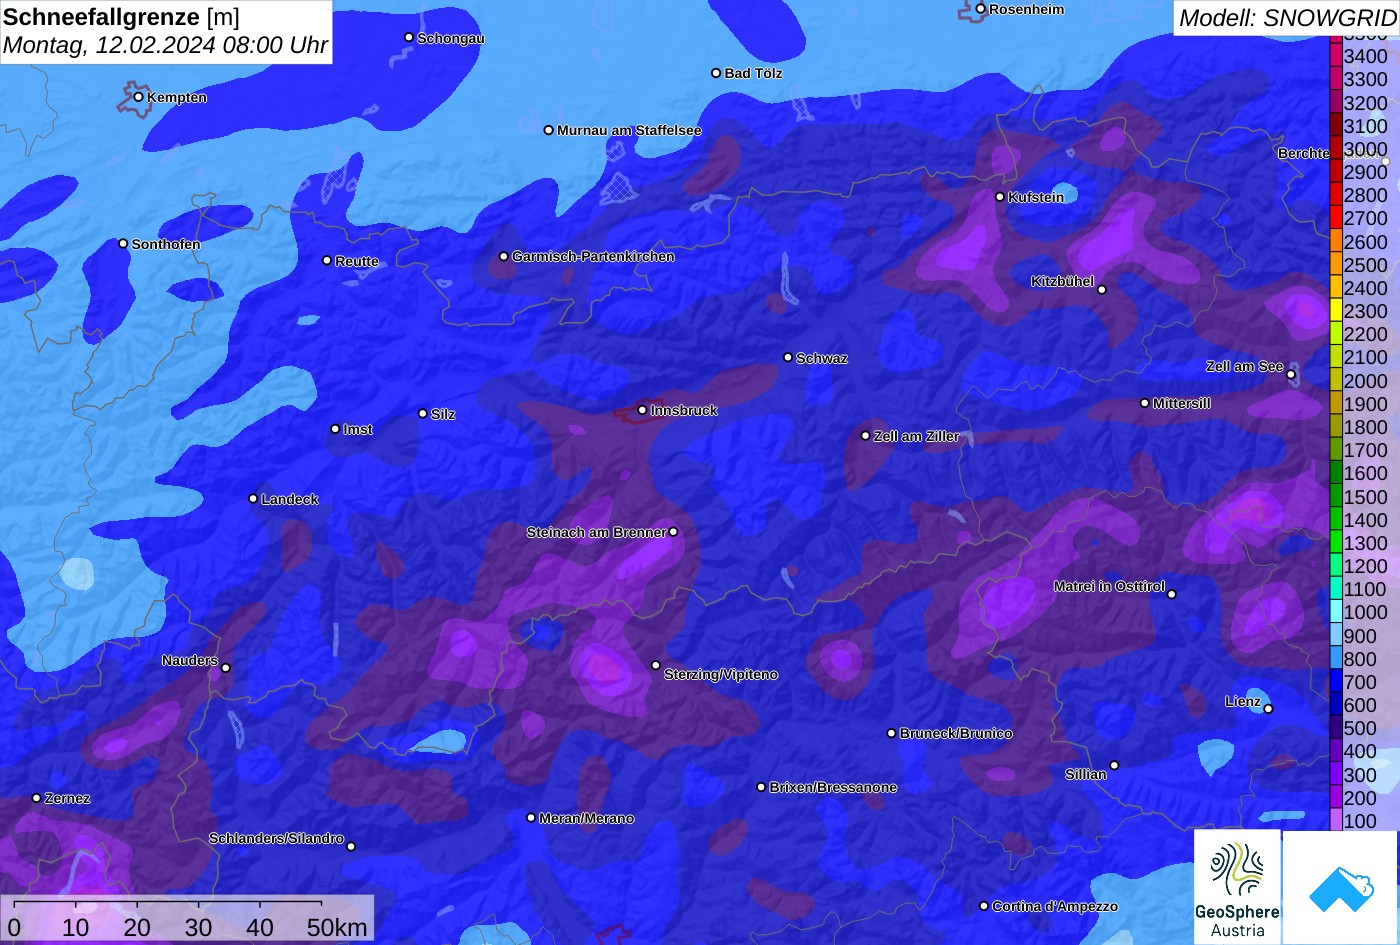Click the Zell am See marker
This screenshot has height=945, width=1400.
(1291, 375)
